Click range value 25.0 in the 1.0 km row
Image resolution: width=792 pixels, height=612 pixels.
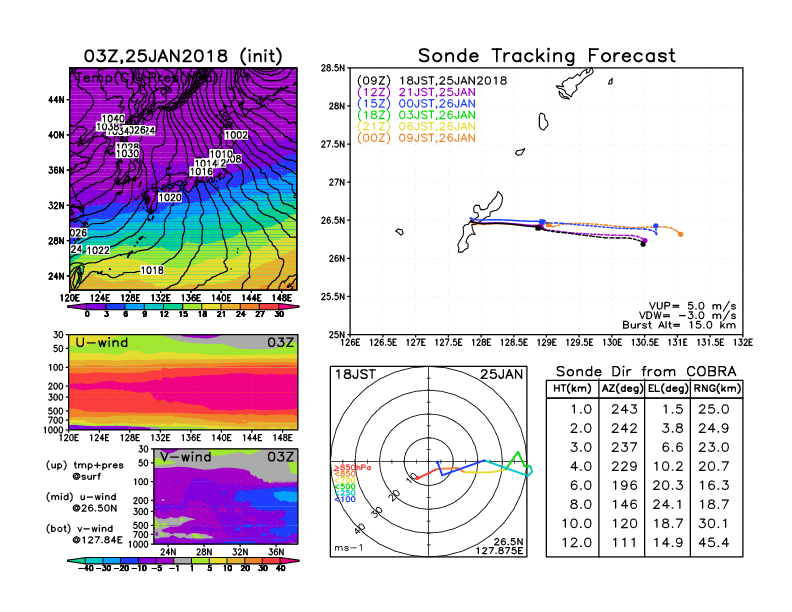click(x=714, y=409)
